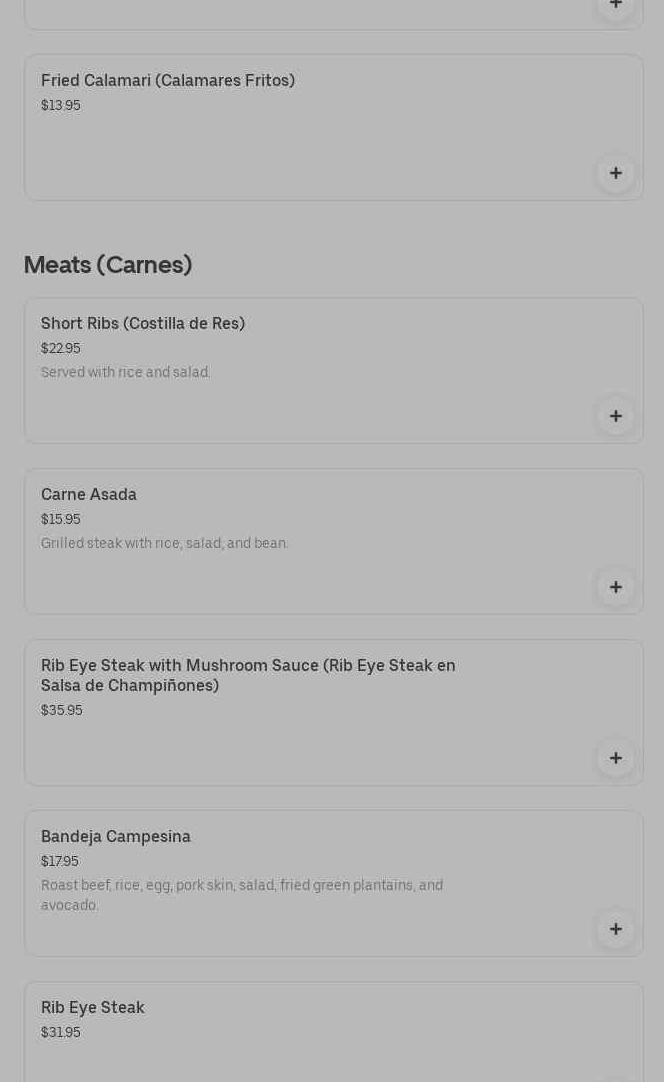
Task: Open Fried Calamari (Calamares Fritos) item
Action: pyautogui.click(x=168, y=81)
